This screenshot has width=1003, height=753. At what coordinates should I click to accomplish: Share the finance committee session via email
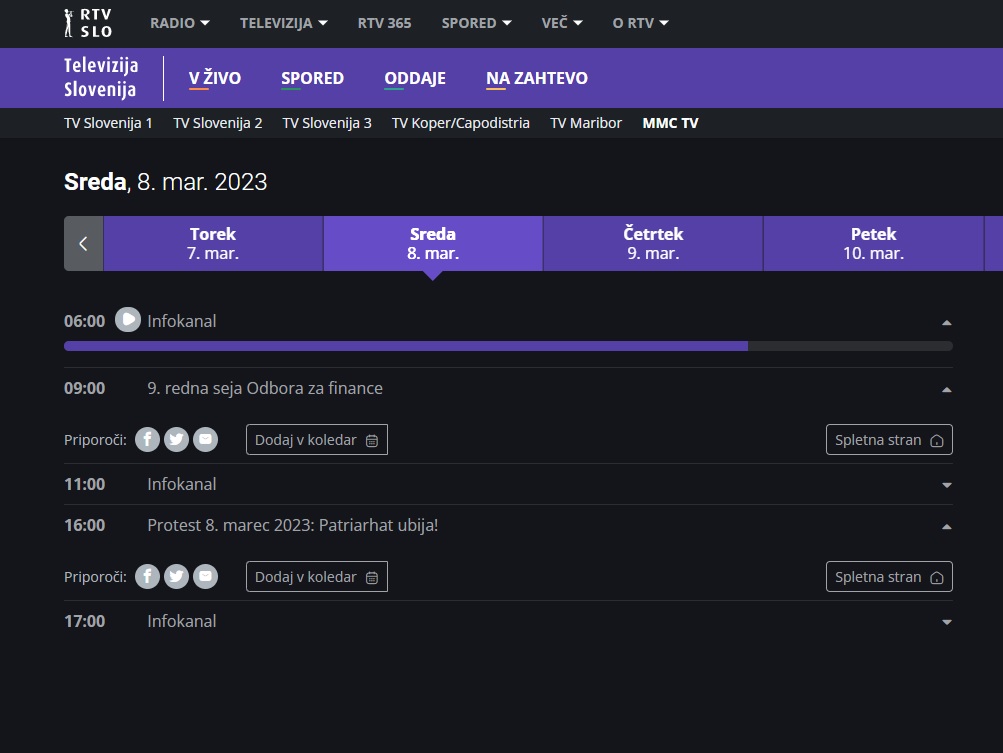tap(205, 439)
